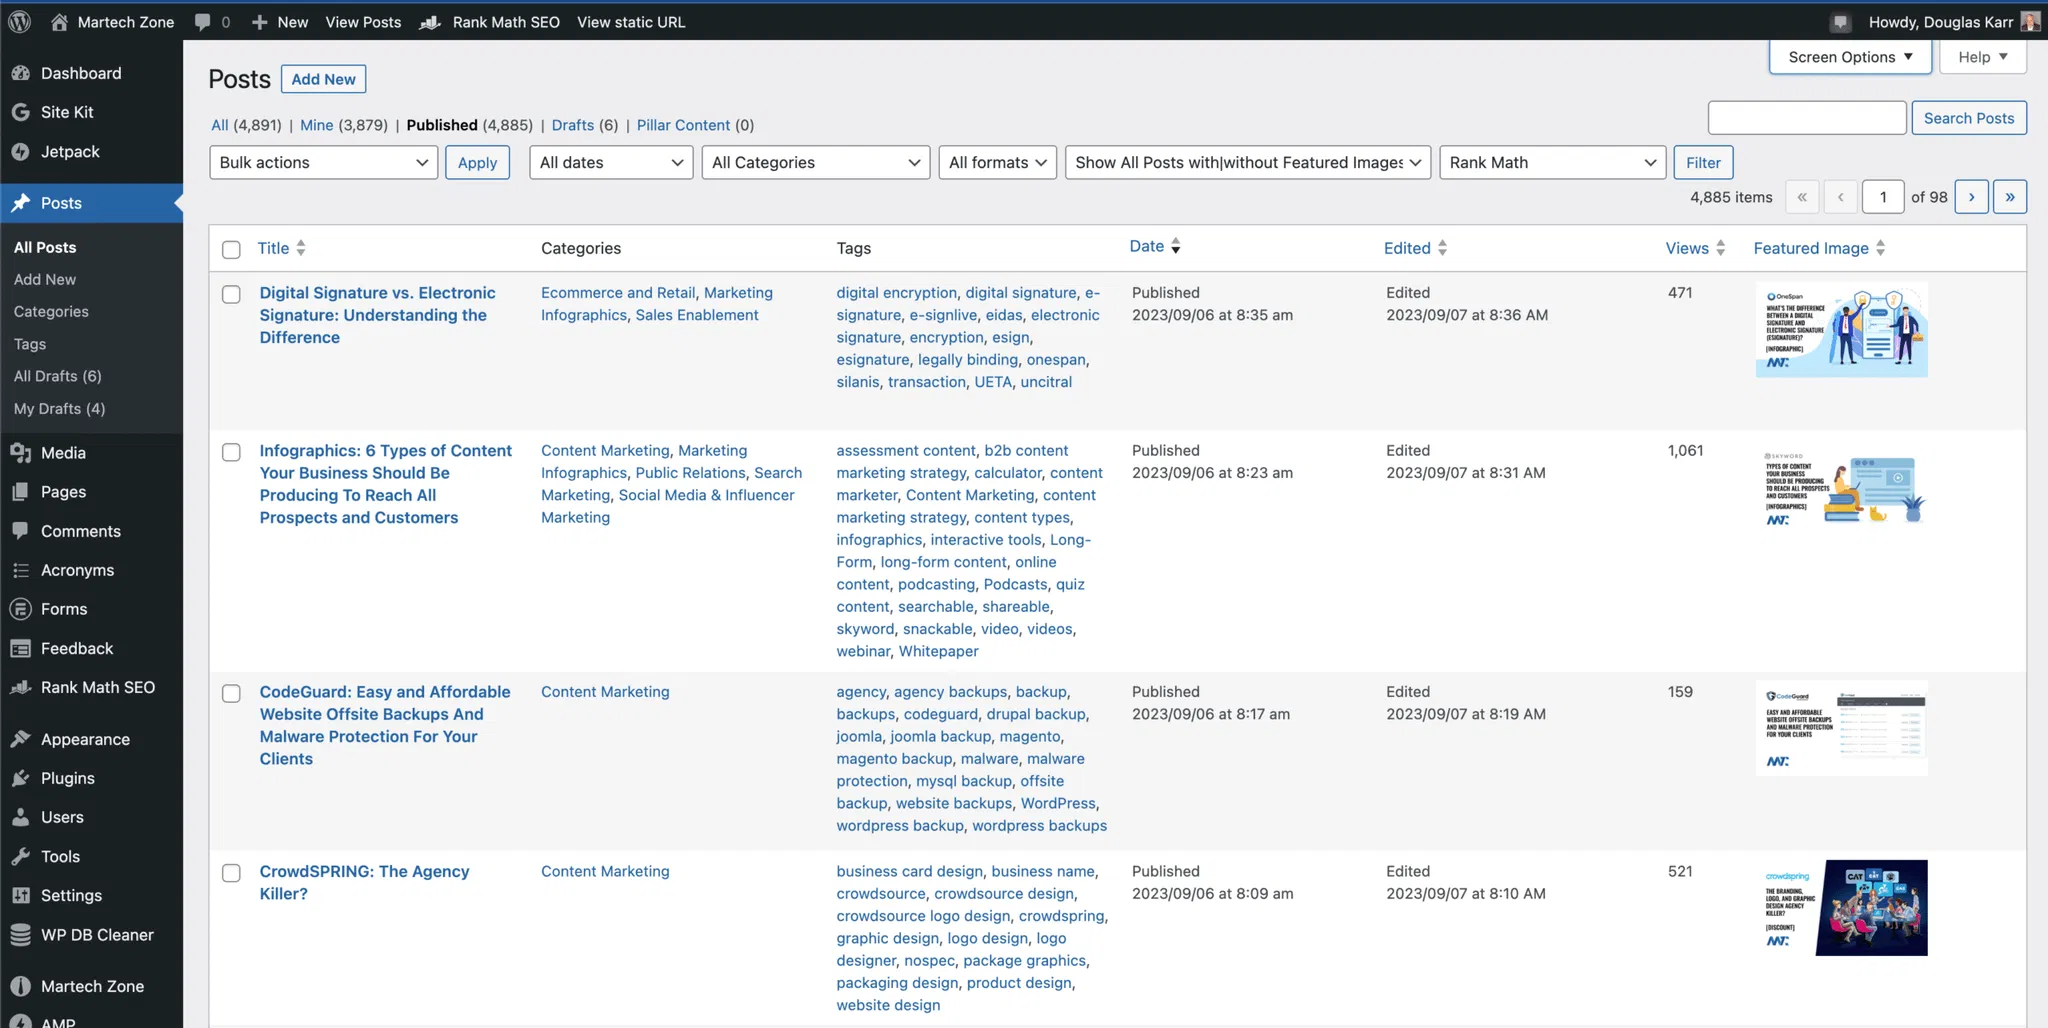This screenshot has height=1028, width=2048.
Task: Jump to last page of posts
Action: point(2010,197)
